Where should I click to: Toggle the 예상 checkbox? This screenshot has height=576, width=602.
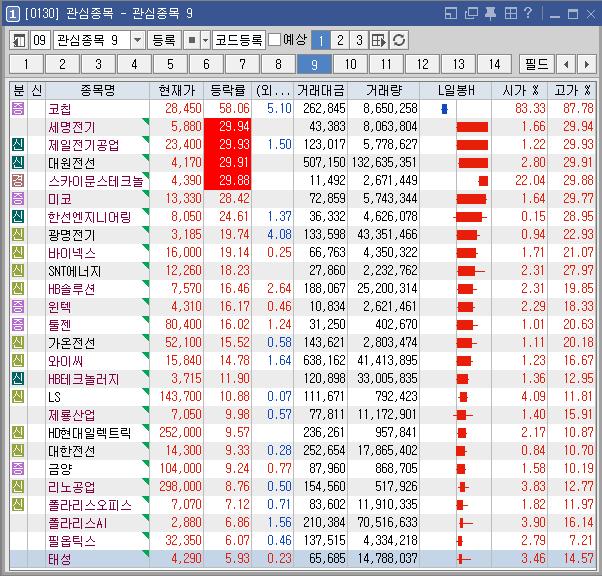pos(274,40)
